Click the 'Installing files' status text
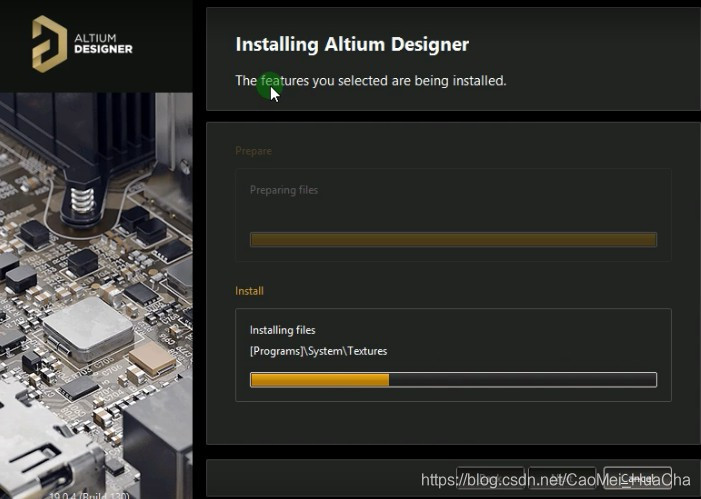 pyautogui.click(x=282, y=330)
